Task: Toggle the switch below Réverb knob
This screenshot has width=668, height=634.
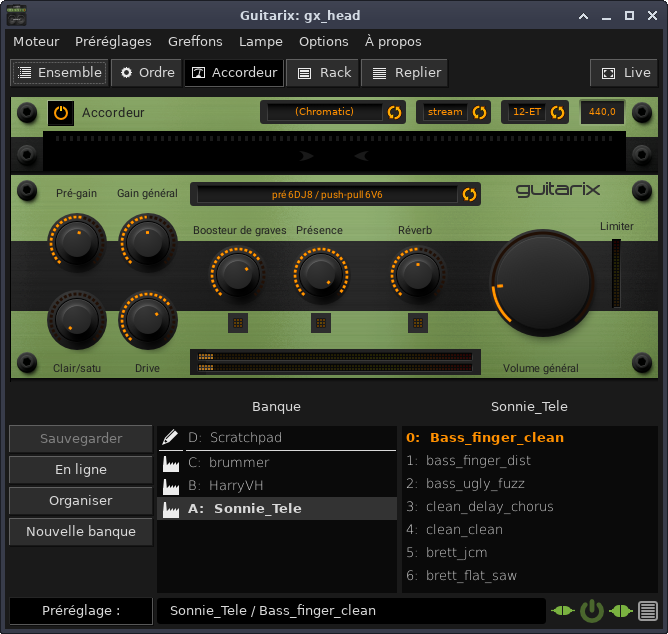Action: click(418, 322)
